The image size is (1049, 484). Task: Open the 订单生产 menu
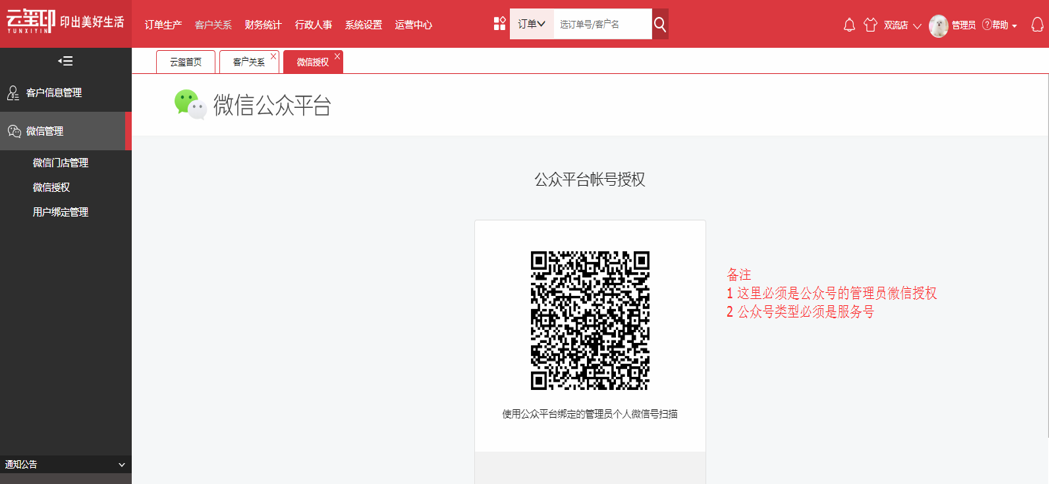coord(163,25)
